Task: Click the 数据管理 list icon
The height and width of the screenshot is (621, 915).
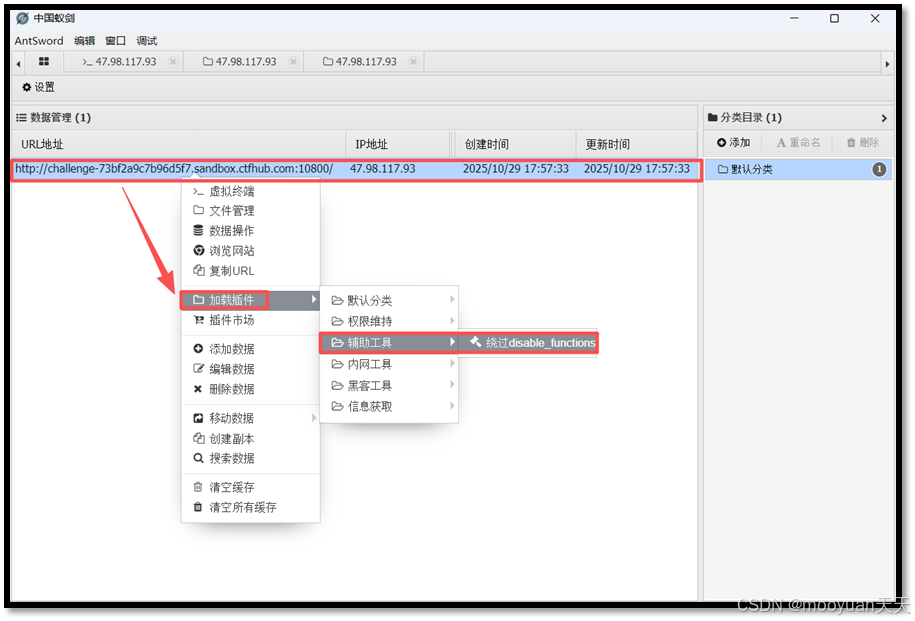Action: tap(21, 118)
